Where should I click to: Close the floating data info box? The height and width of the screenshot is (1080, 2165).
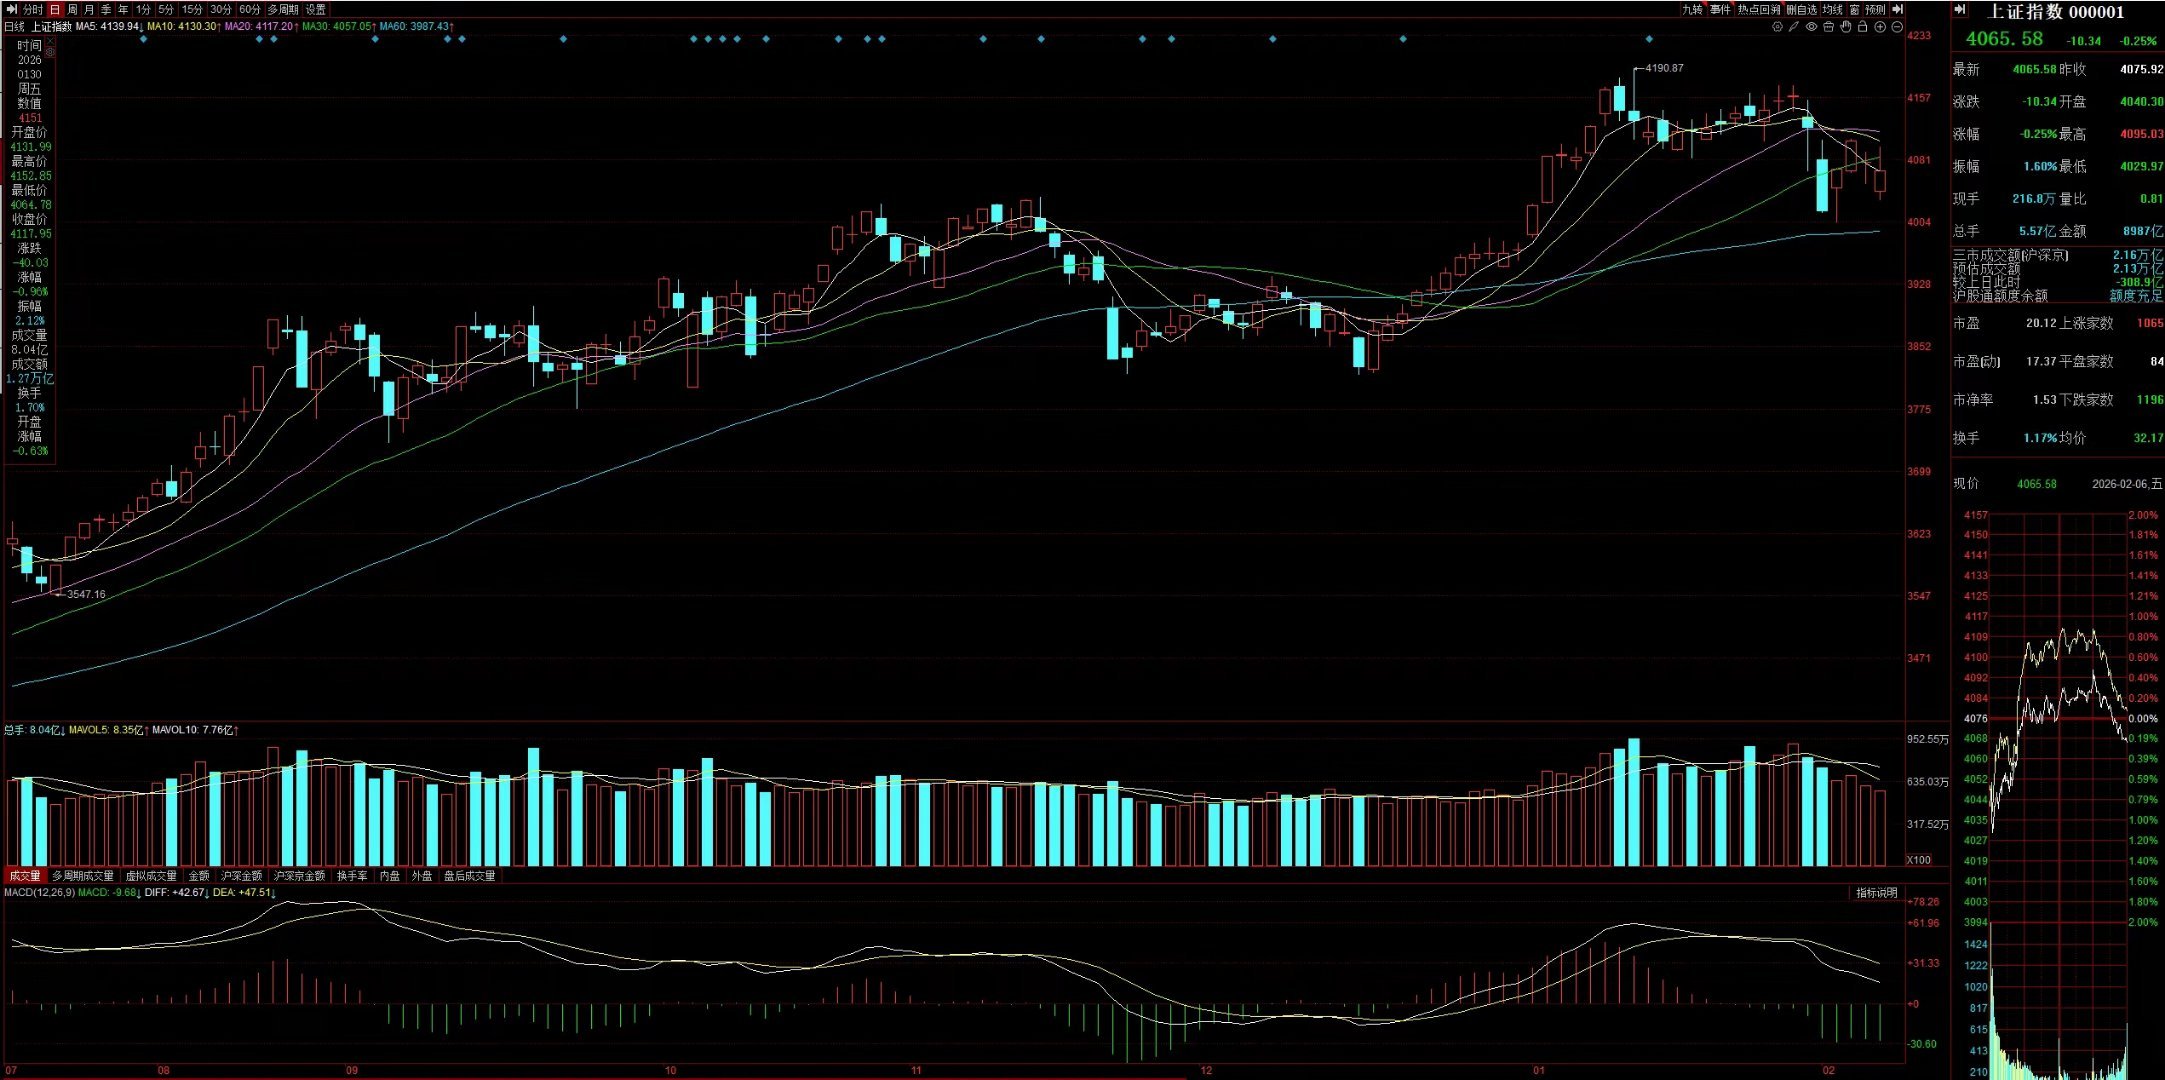pos(50,41)
